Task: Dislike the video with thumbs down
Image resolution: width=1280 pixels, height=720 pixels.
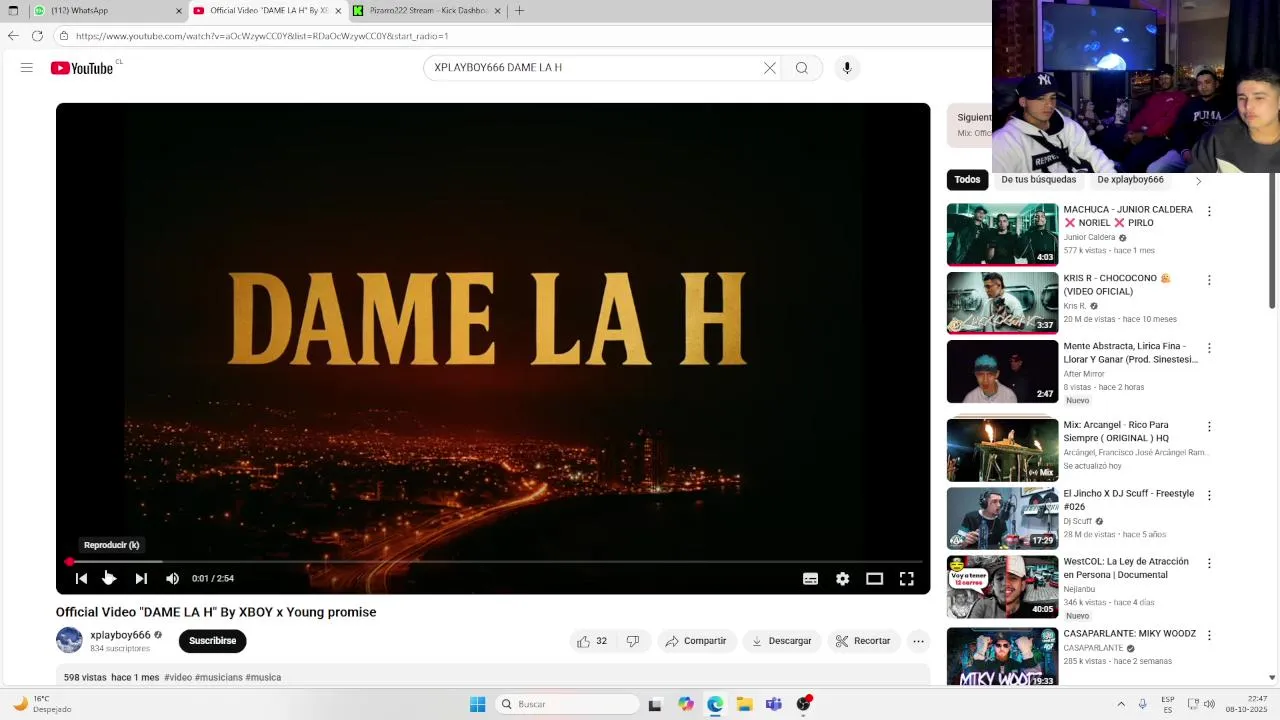Action: coord(633,641)
